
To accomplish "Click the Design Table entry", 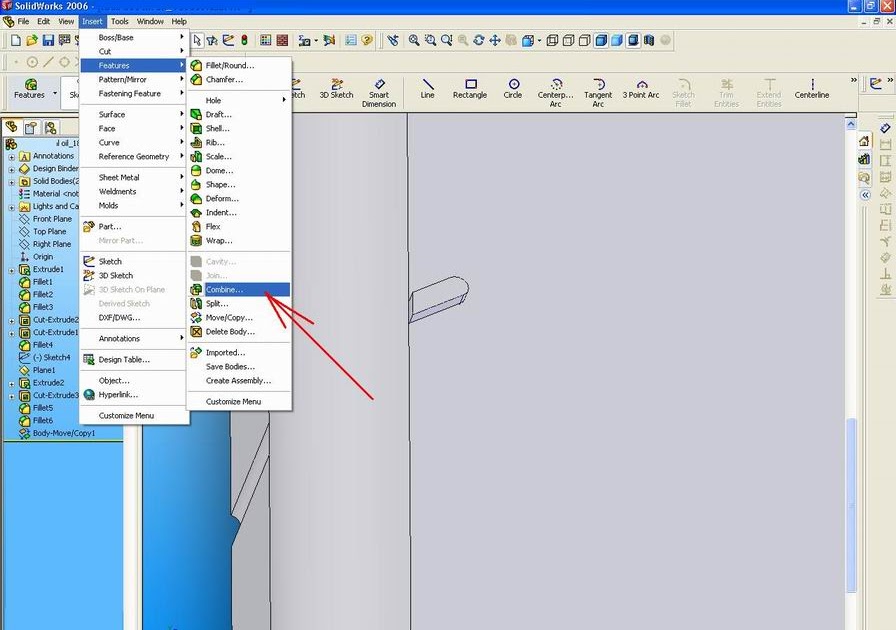I will [x=127, y=359].
